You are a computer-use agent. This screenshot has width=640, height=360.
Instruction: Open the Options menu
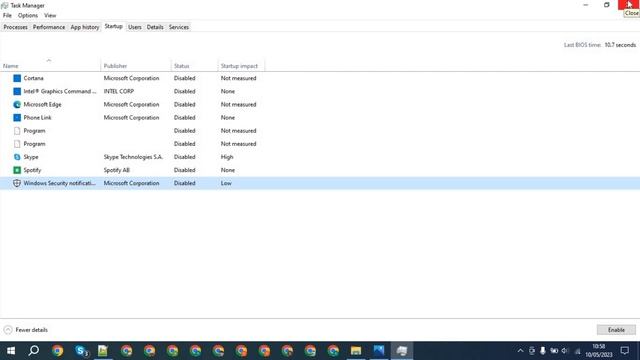click(x=28, y=16)
